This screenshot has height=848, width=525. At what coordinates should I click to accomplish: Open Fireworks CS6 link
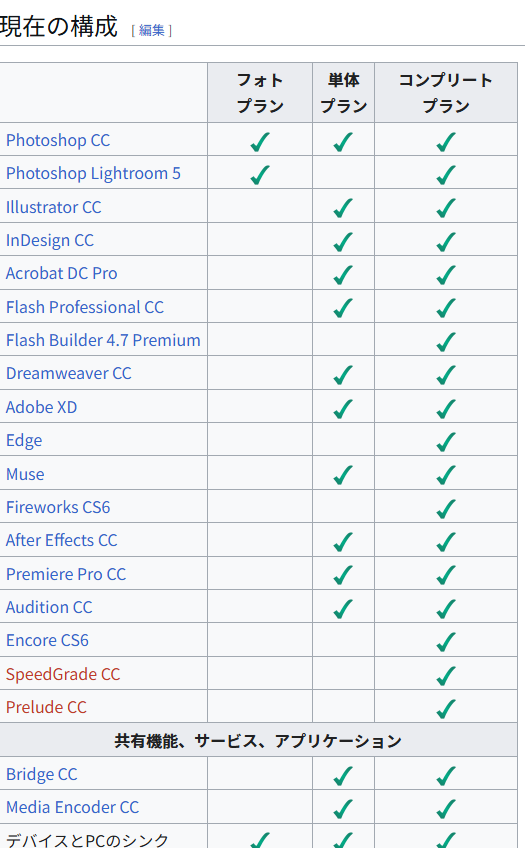[x=58, y=507]
